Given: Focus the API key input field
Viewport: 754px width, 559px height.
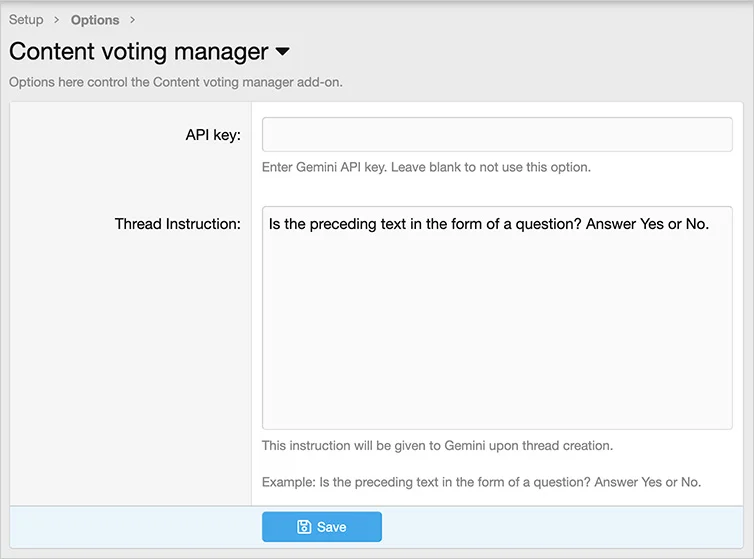Looking at the screenshot, I should tap(497, 135).
